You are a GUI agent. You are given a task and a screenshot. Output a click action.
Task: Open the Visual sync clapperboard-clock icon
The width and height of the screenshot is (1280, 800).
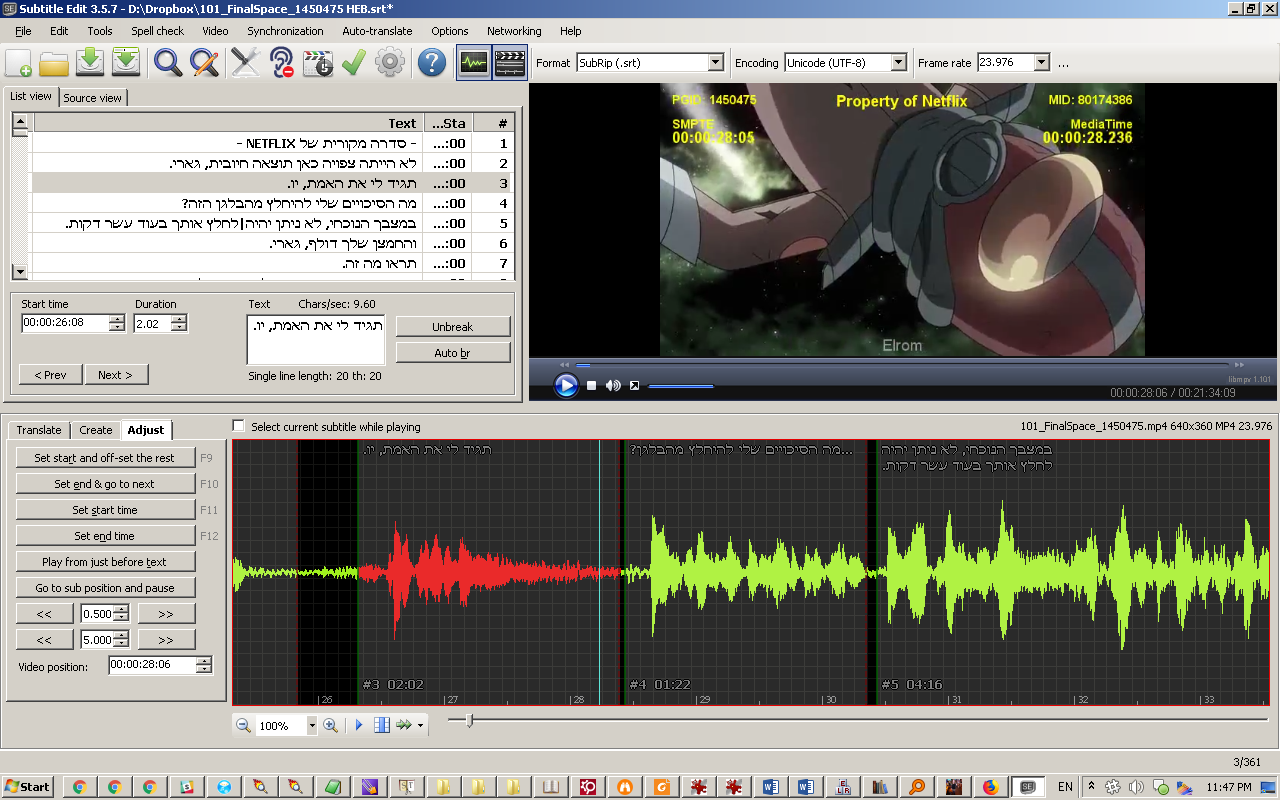click(x=318, y=62)
